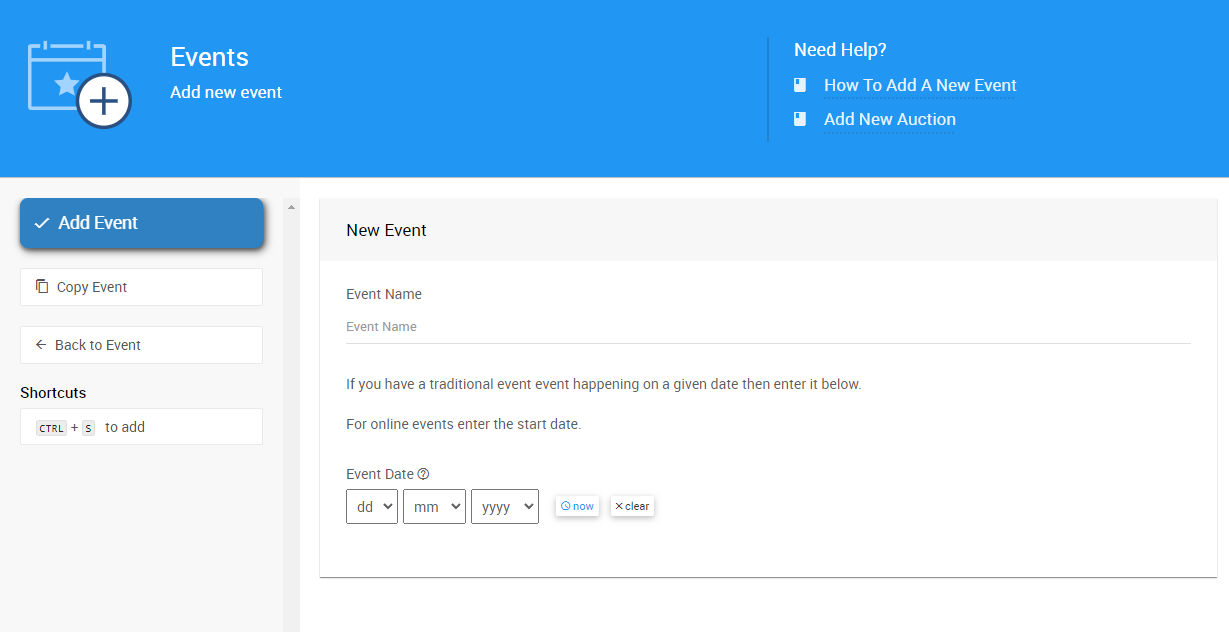Follow the Add New Auction help link
Image resolution: width=1229 pixels, height=632 pixels.
889,120
